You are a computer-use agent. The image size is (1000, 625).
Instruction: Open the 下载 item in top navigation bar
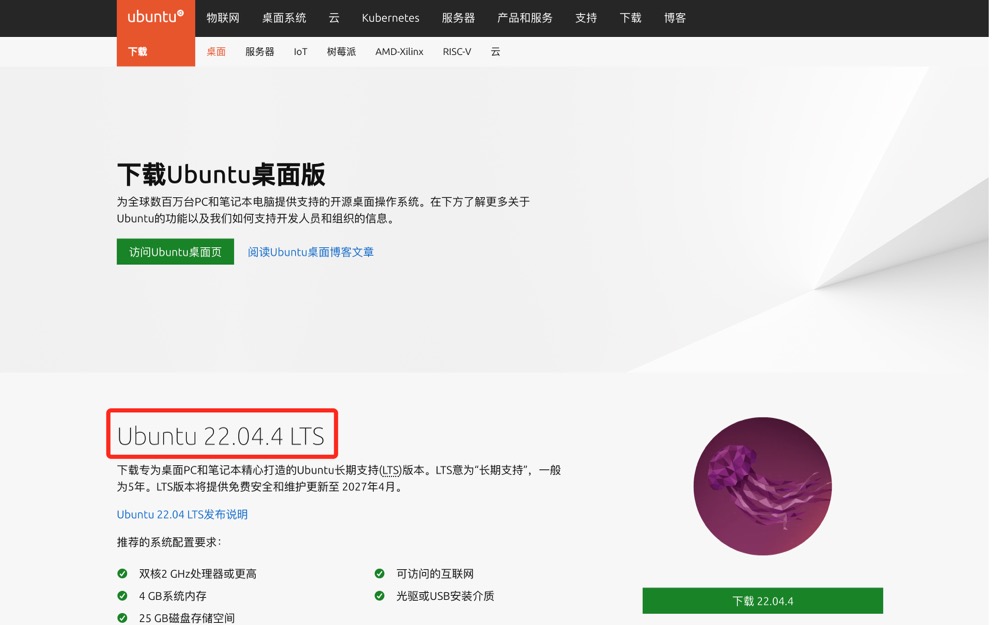pos(630,18)
